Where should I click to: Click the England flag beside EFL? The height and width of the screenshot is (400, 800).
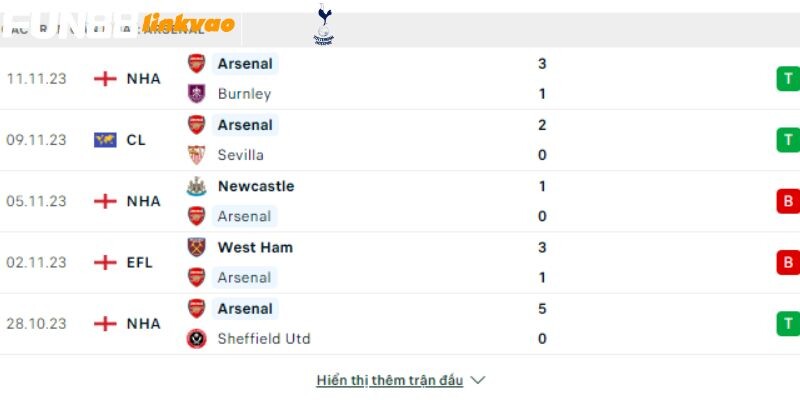(105, 263)
